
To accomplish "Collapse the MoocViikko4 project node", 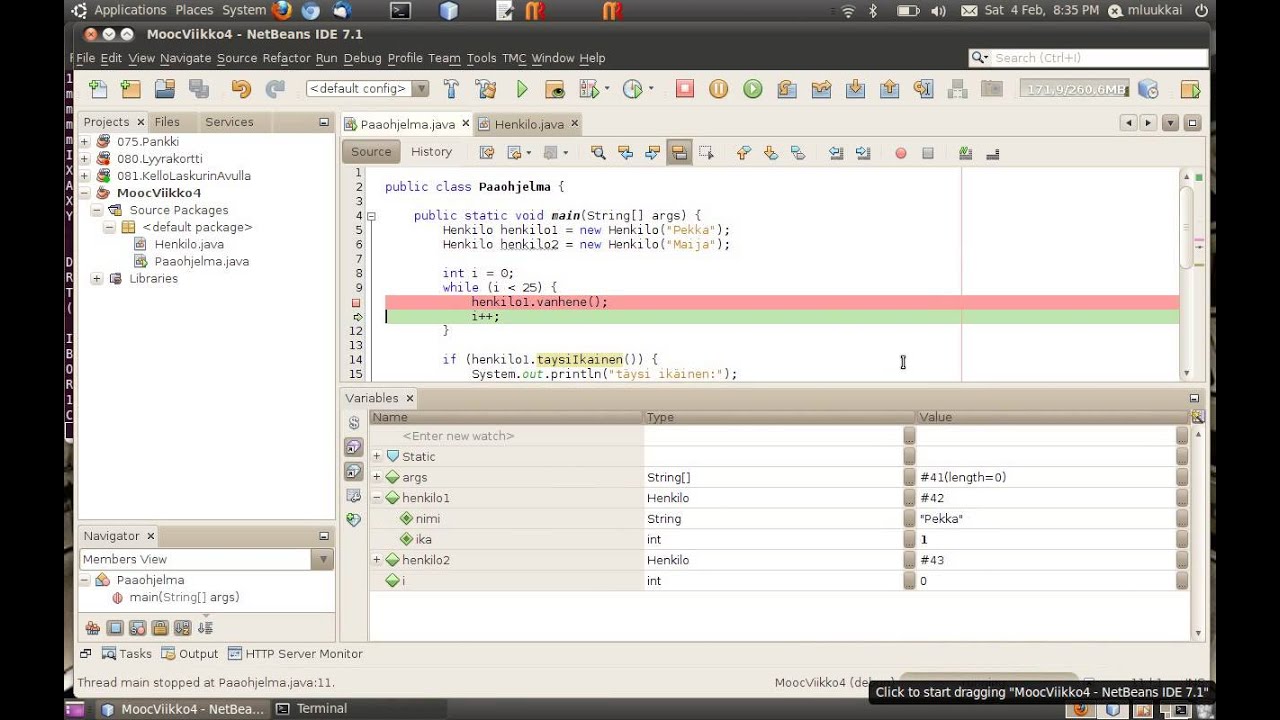I will tap(85, 193).
